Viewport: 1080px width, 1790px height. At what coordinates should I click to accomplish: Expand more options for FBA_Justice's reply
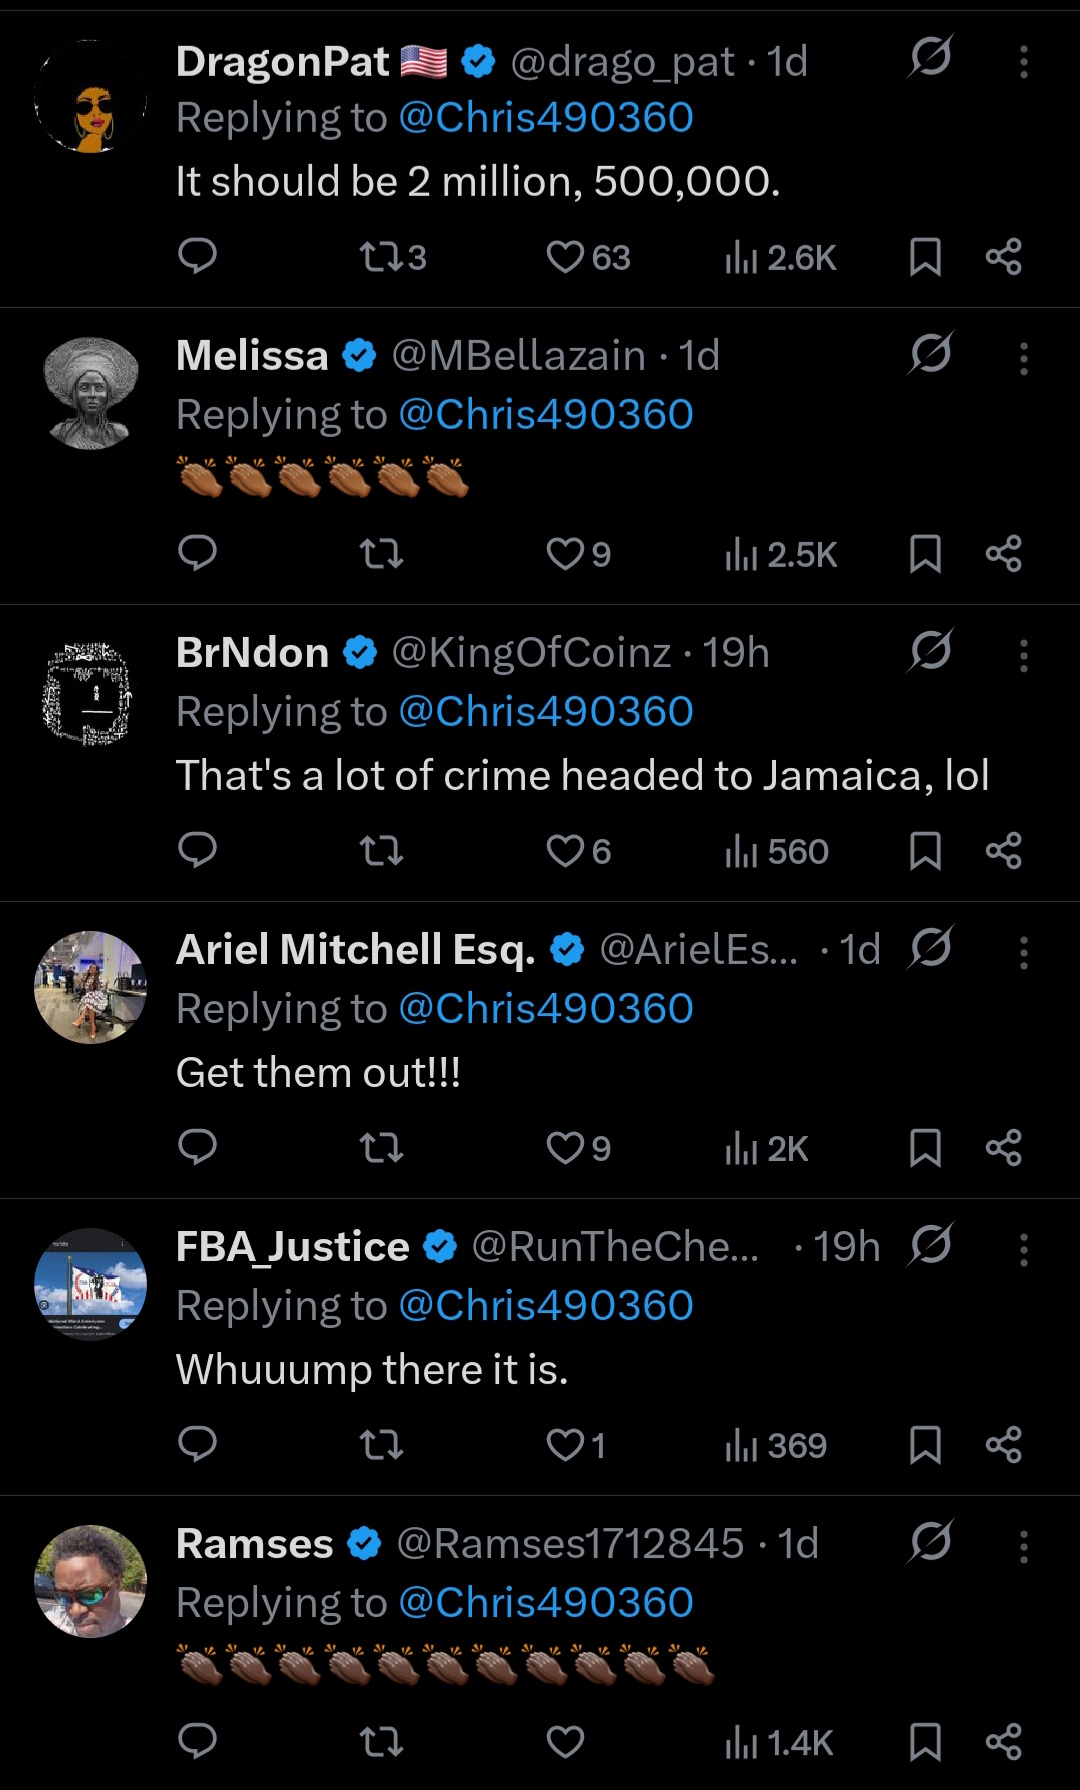(1023, 1249)
